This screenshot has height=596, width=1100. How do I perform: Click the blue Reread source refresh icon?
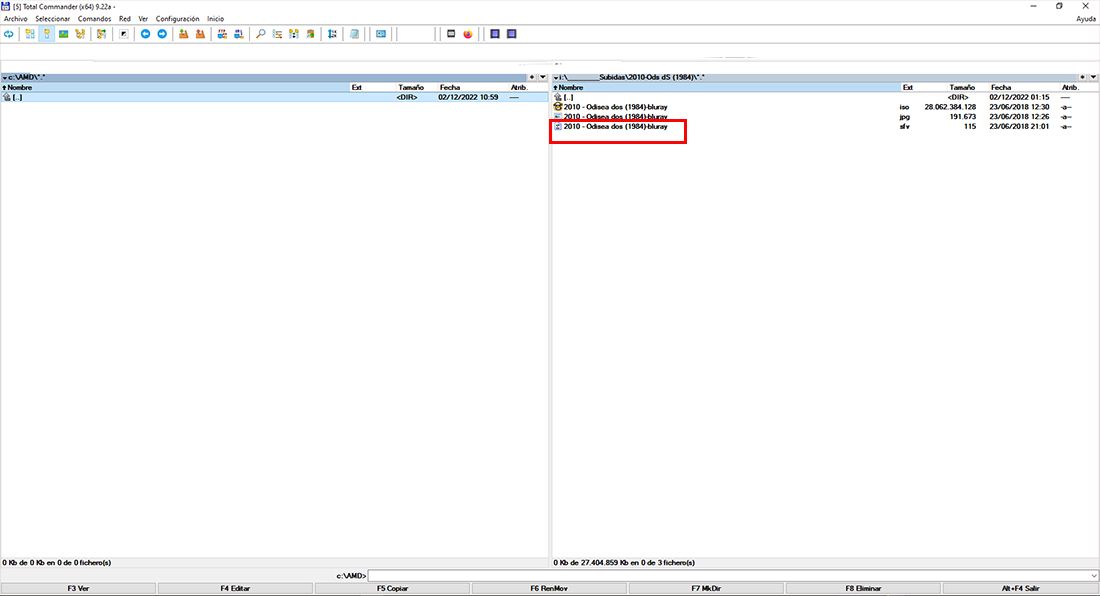click(8, 34)
